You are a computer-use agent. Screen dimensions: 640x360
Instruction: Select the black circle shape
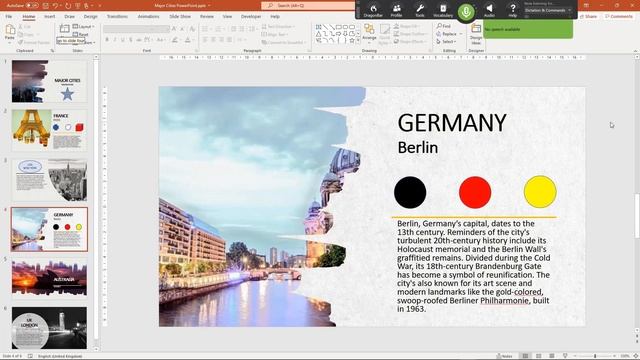pos(410,192)
